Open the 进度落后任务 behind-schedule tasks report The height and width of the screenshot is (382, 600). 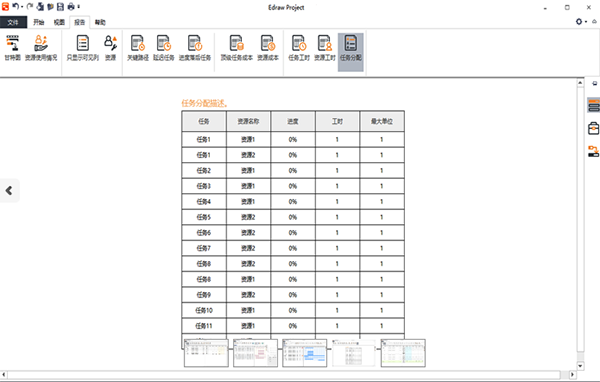click(x=195, y=48)
